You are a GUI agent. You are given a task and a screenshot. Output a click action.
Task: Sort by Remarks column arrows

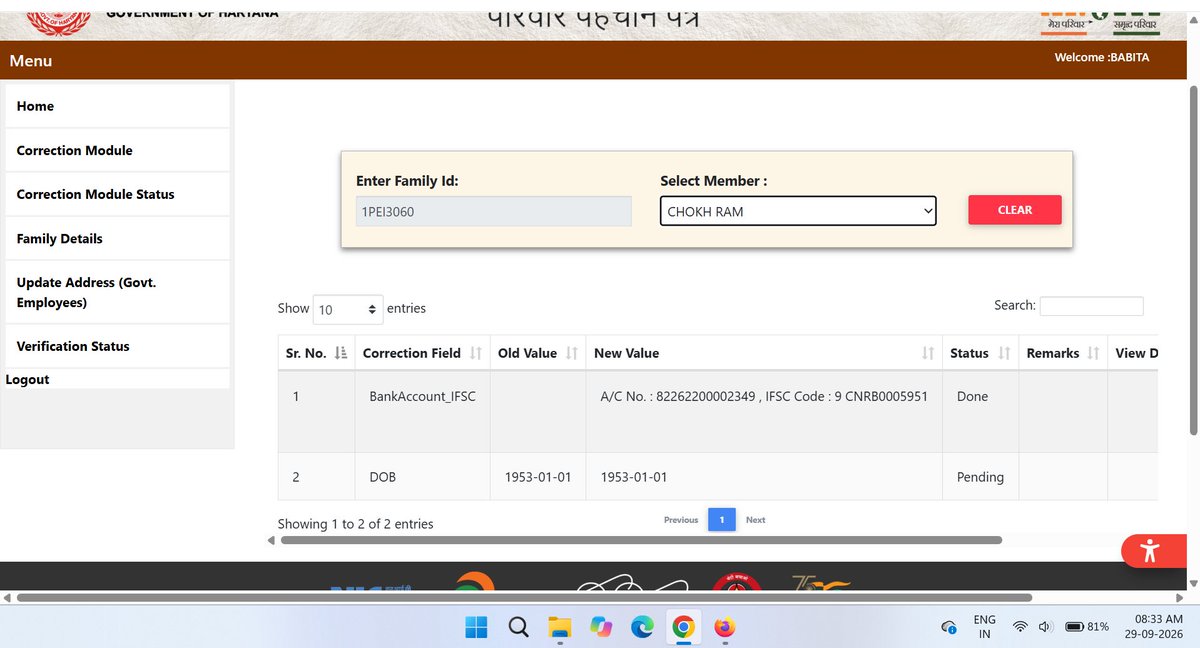1093,353
